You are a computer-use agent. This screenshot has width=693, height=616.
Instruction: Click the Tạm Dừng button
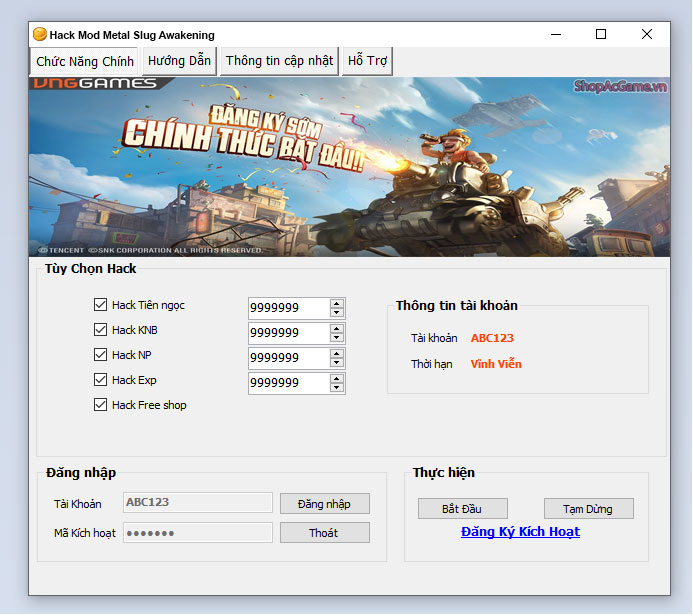click(587, 509)
